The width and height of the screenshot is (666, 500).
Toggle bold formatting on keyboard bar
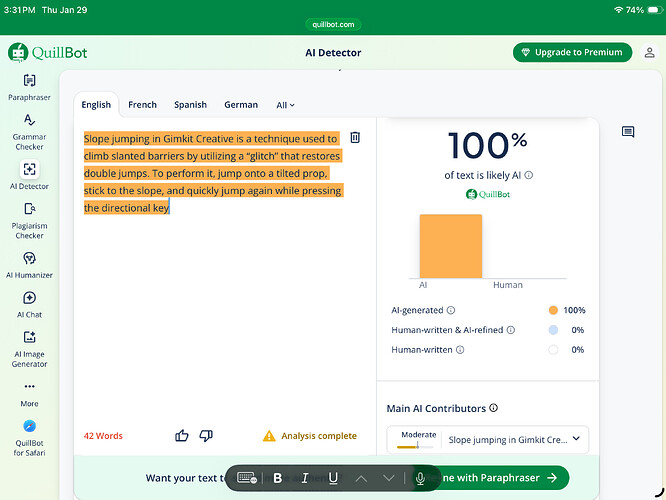point(278,478)
